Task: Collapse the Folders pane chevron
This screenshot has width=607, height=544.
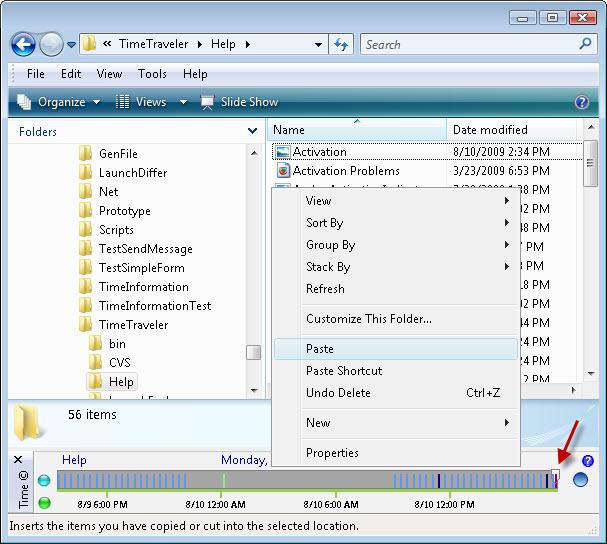Action: point(252,131)
